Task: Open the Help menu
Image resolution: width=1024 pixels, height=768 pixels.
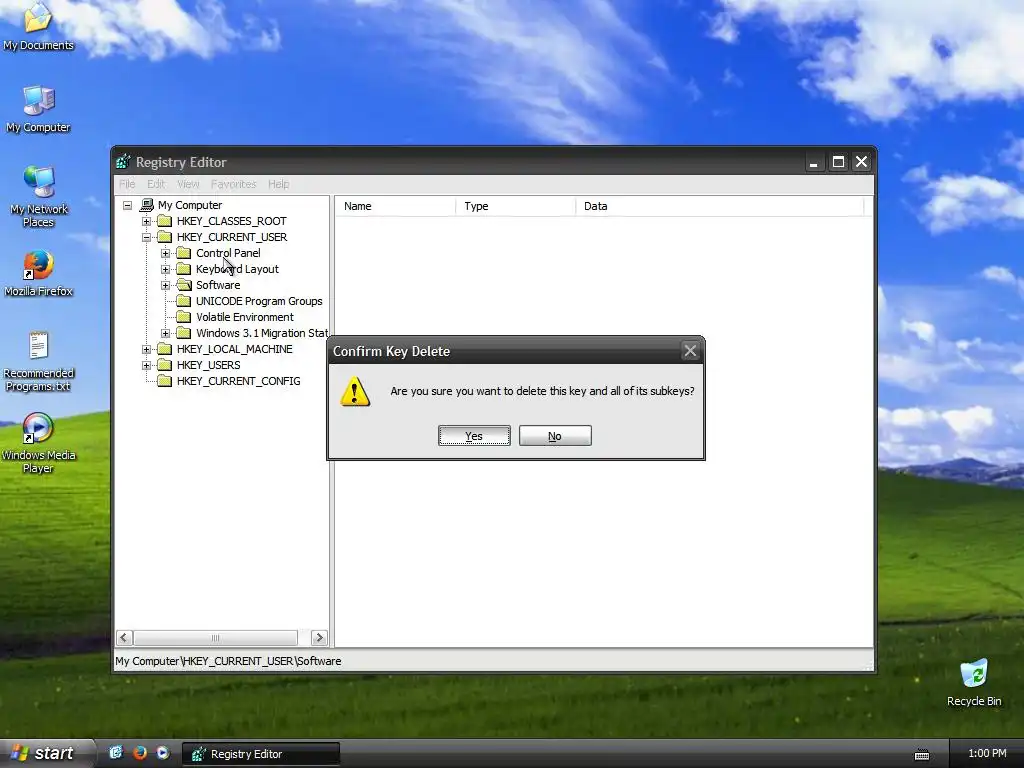Action: (x=279, y=184)
